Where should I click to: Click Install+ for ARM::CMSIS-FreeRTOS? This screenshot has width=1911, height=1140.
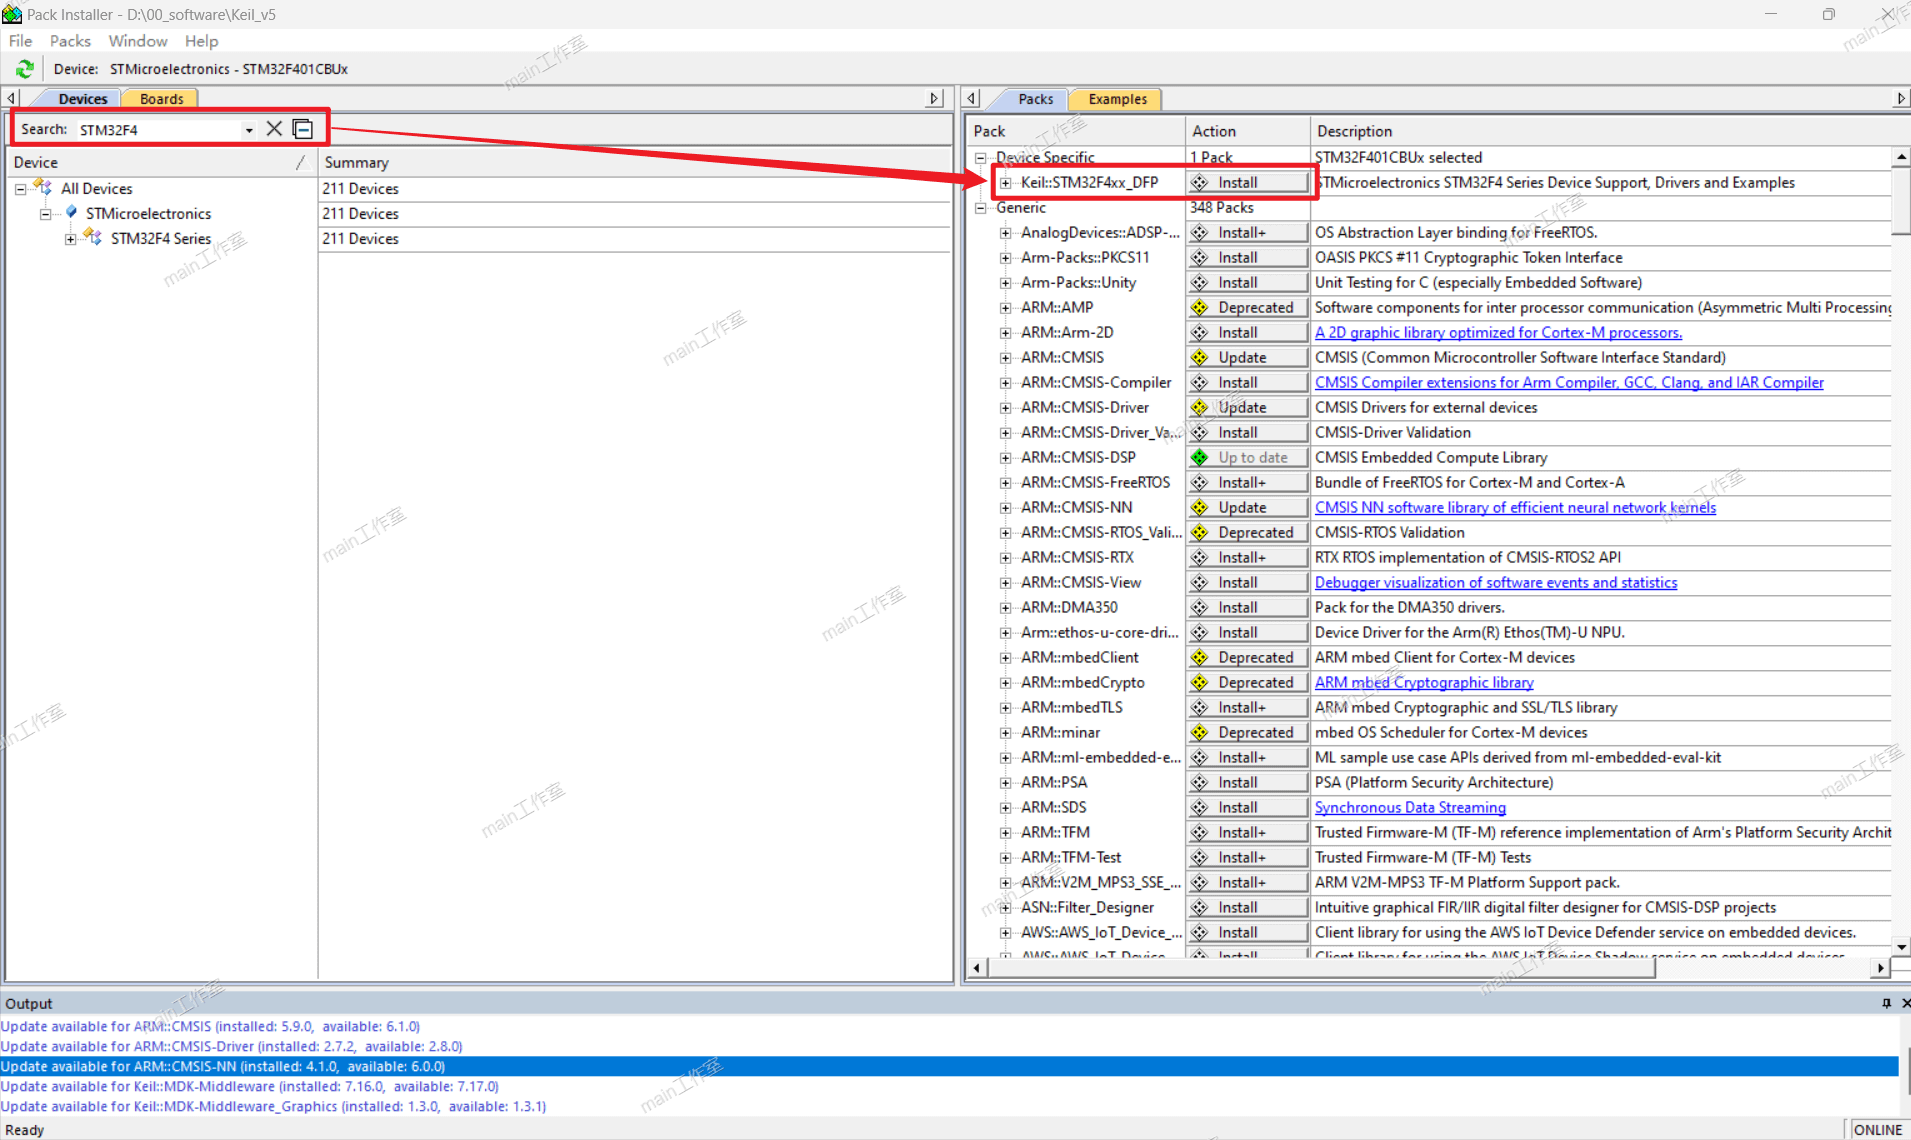tap(1248, 483)
